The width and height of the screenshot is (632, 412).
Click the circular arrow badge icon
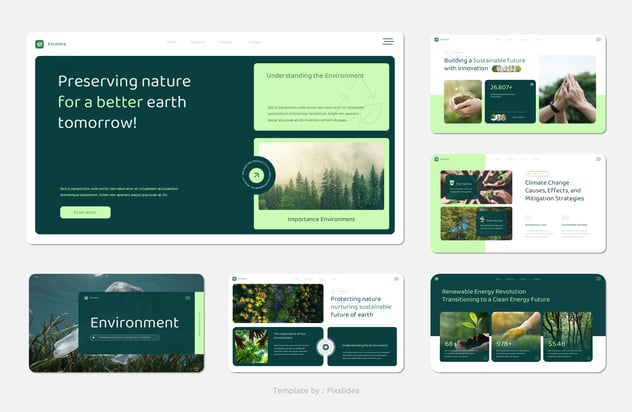[x=256, y=175]
